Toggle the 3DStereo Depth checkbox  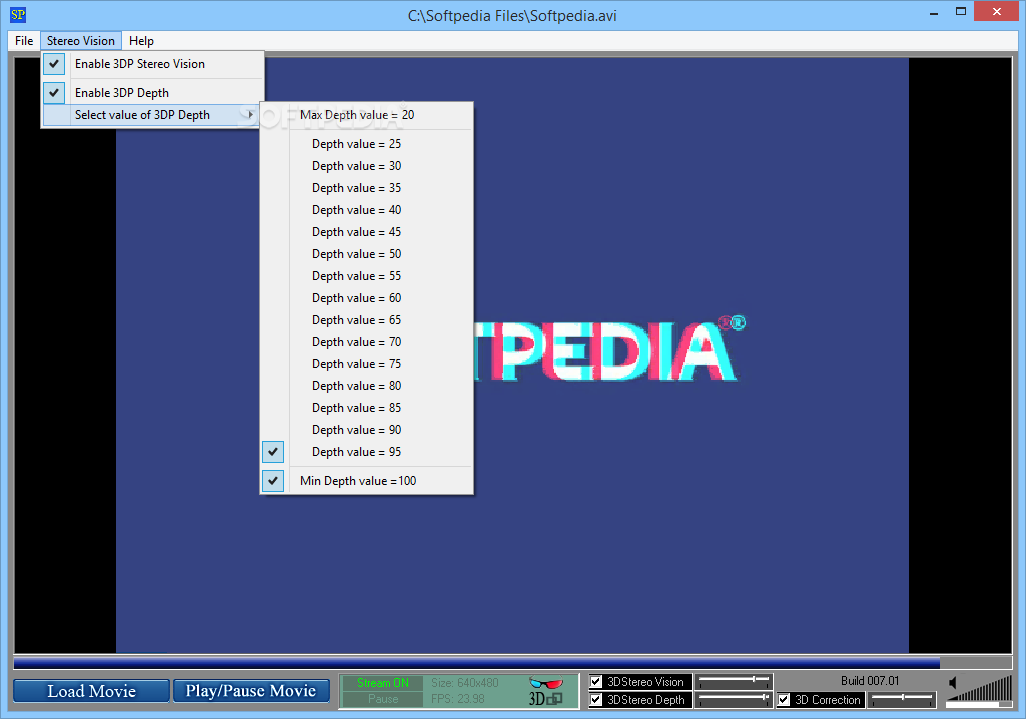596,700
